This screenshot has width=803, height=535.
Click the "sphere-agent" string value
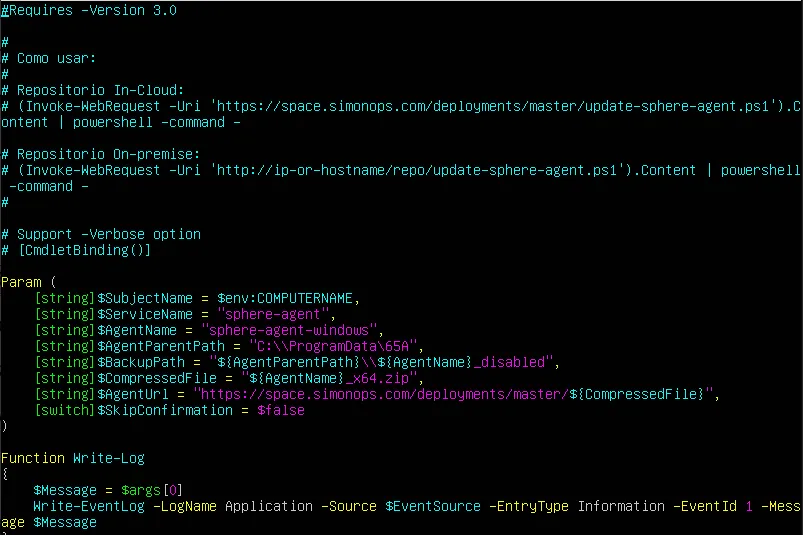[273, 314]
